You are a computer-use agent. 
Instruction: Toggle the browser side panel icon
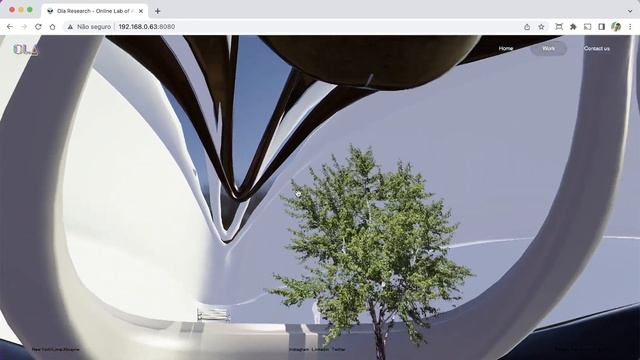point(602,27)
